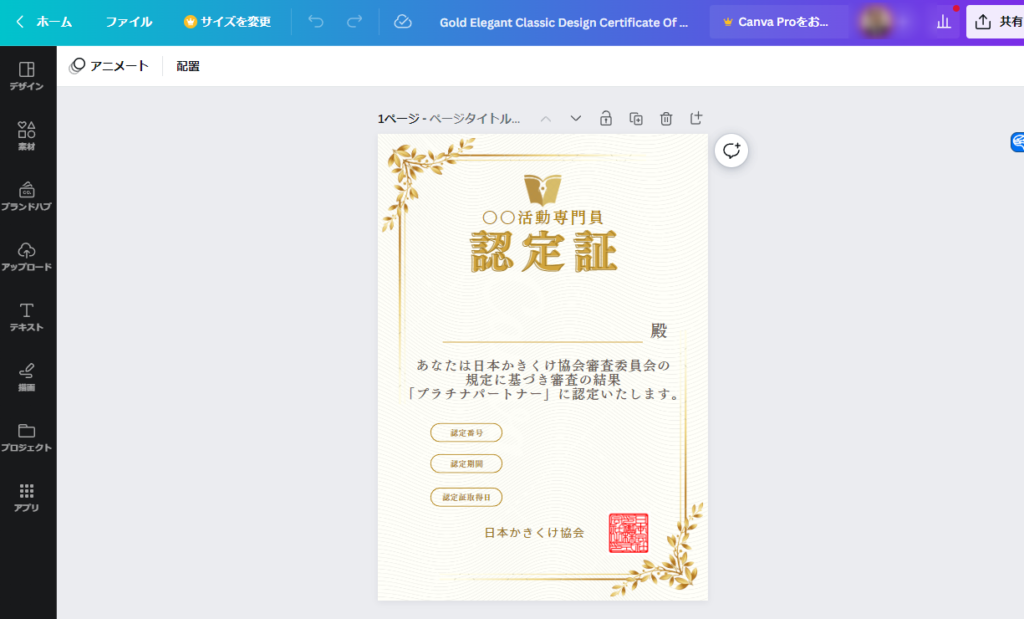
Task: Open the アップロード panel
Action: pos(27,256)
